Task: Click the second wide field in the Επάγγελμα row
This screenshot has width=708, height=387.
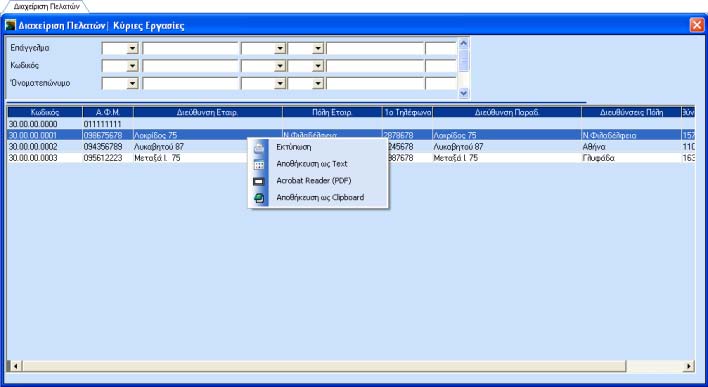Action: pos(375,48)
